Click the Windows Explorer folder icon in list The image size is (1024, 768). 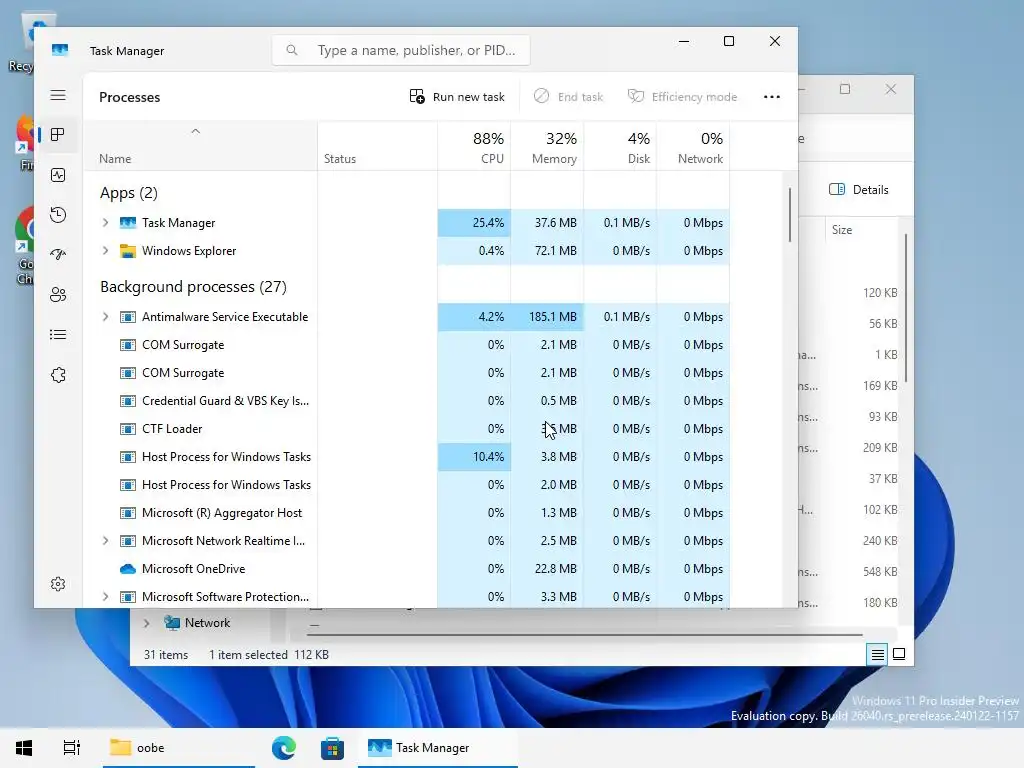click(128, 251)
